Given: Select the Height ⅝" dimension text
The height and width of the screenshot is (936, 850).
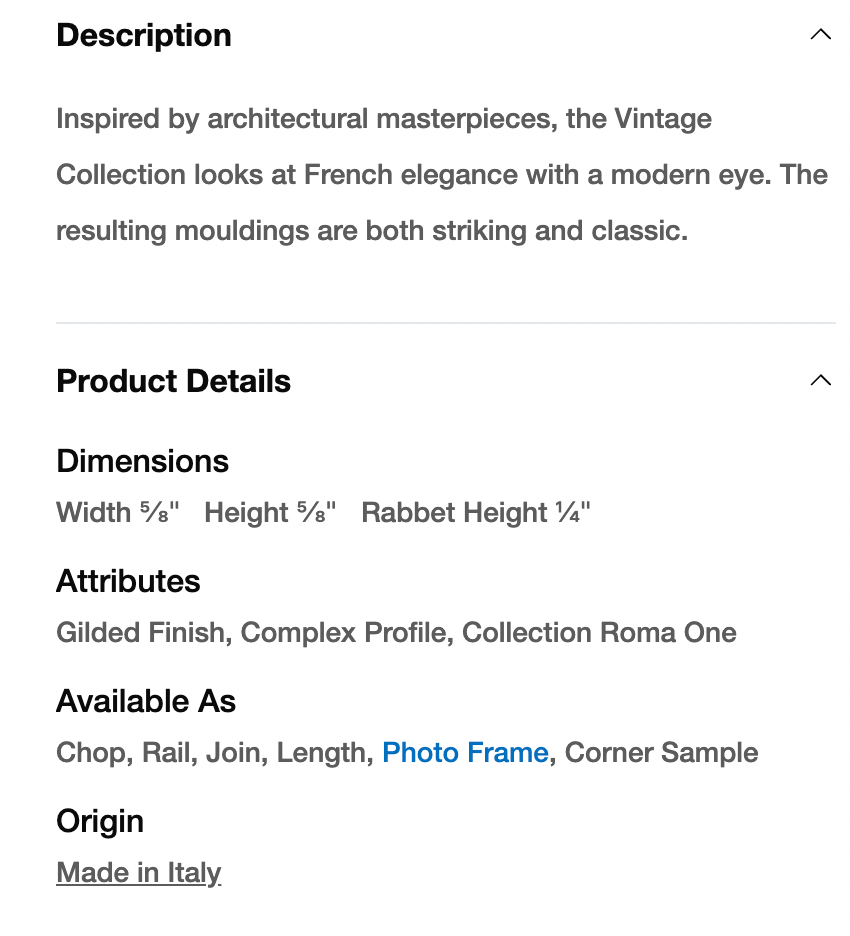Looking at the screenshot, I should click(270, 513).
